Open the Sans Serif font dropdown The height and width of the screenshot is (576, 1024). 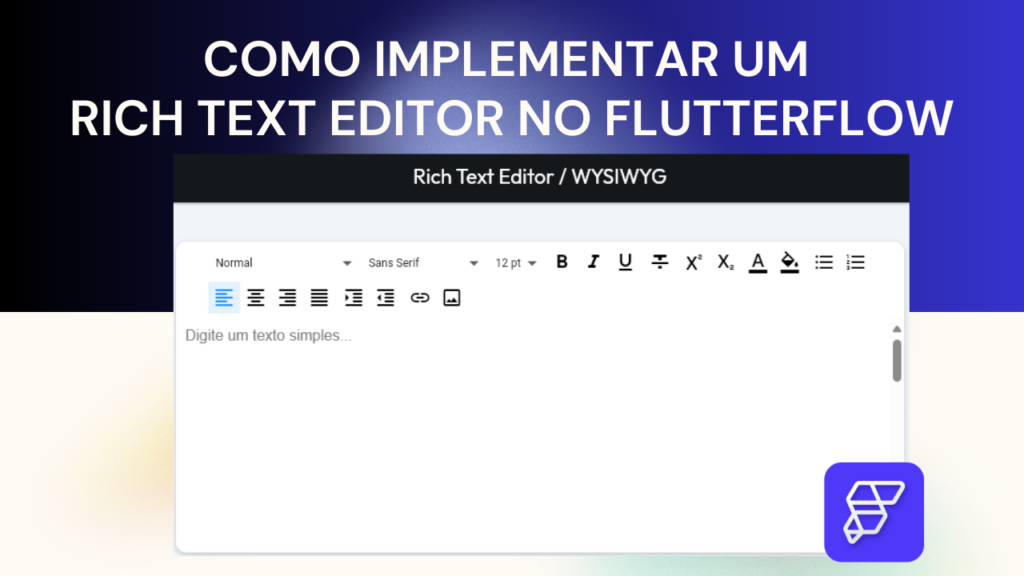pyautogui.click(x=420, y=262)
